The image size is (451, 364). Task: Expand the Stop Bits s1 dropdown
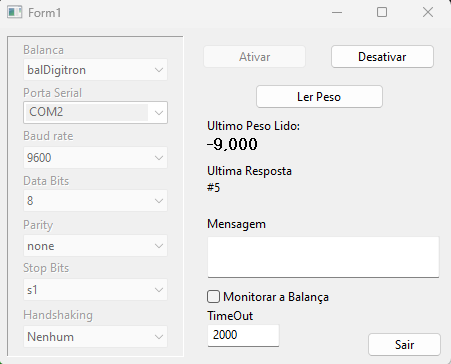[x=95, y=290]
